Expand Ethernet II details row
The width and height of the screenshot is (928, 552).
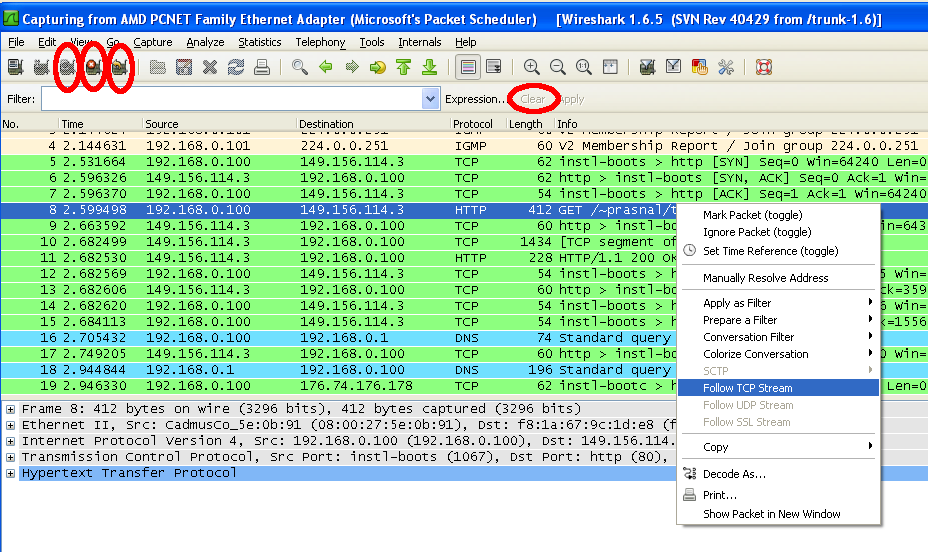click(x=10, y=425)
